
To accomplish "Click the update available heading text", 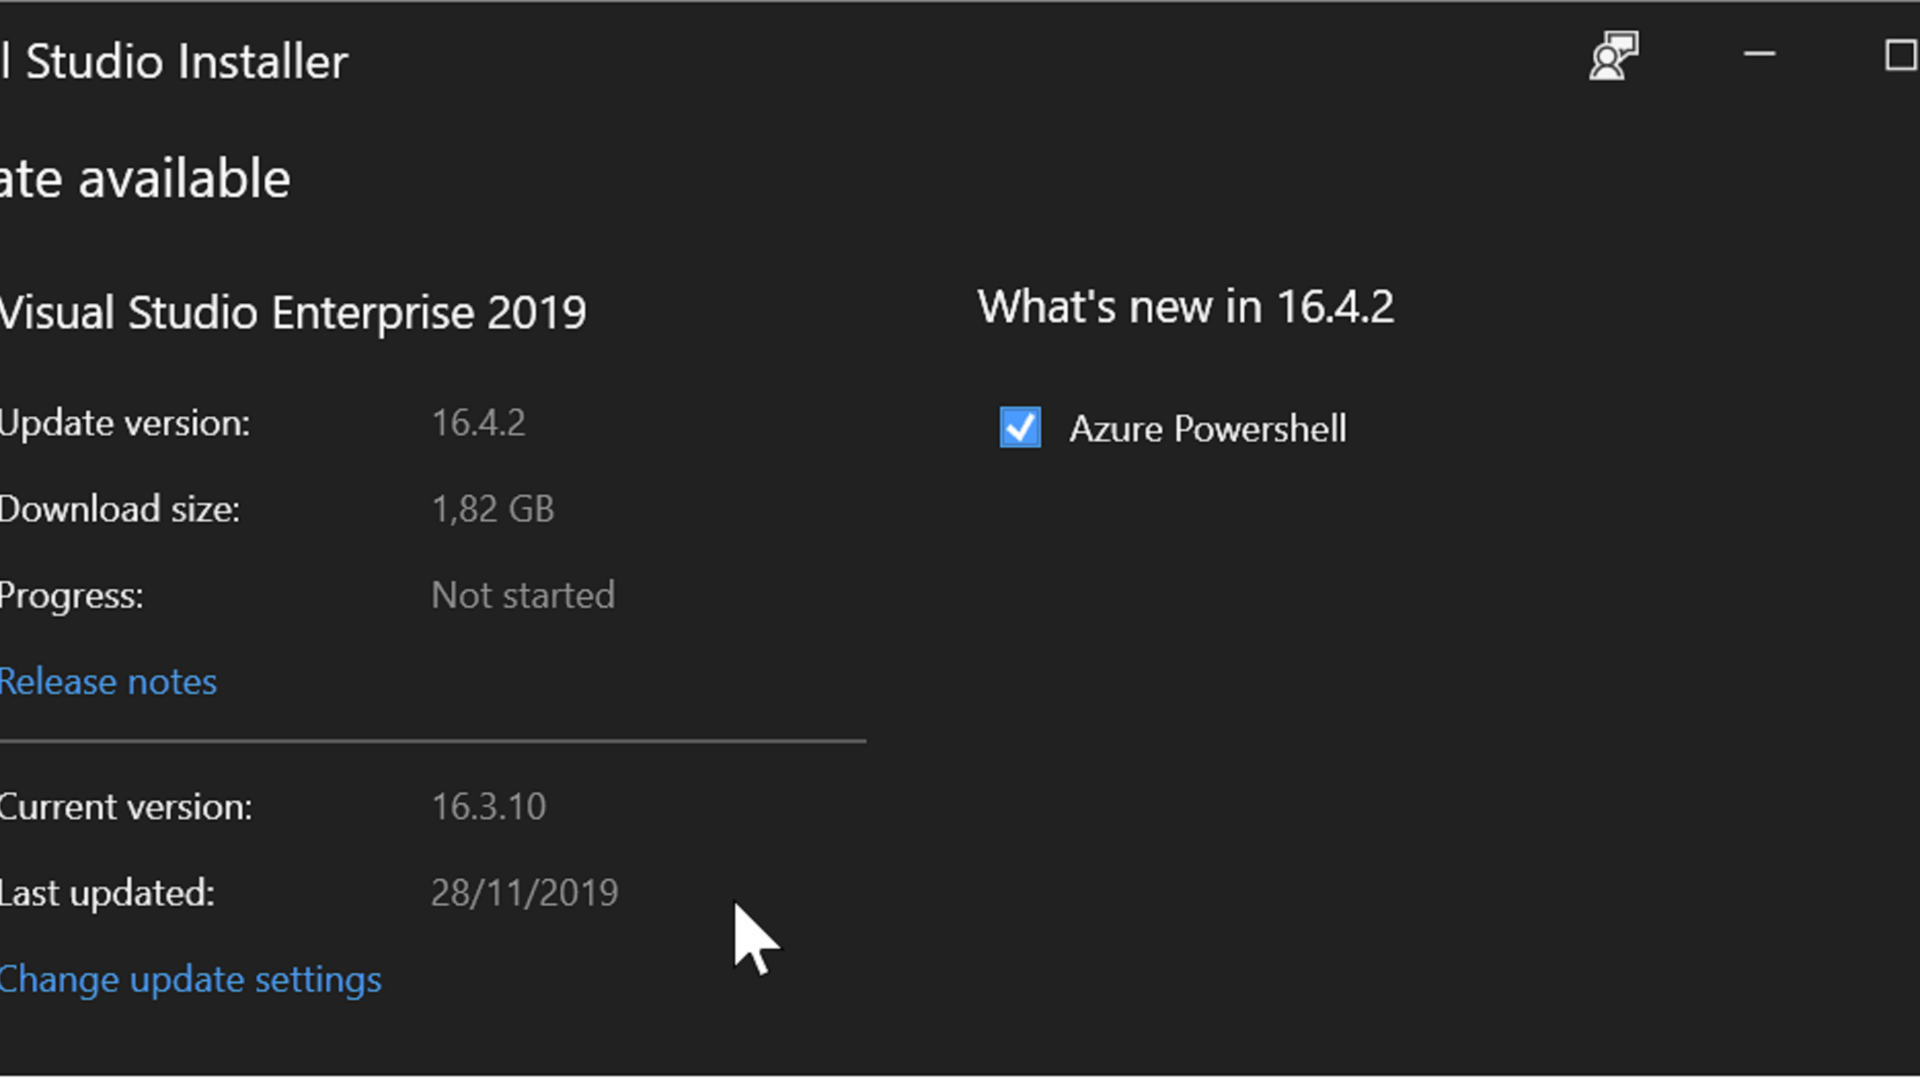I will pyautogui.click(x=146, y=180).
